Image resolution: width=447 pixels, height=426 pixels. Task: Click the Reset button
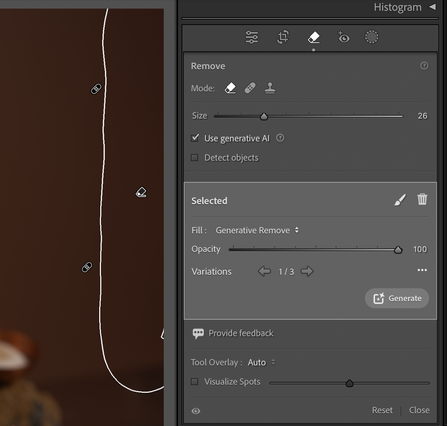click(x=382, y=410)
